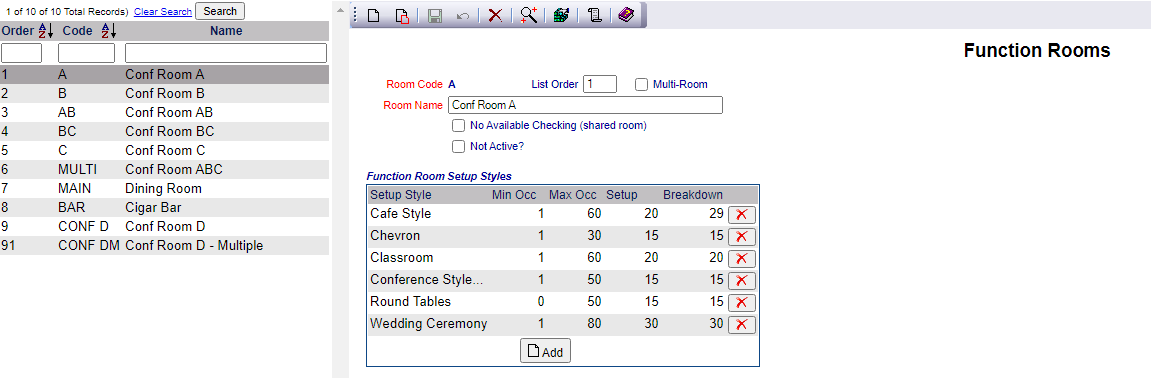This screenshot has width=1151, height=378.
Task: Select Conf Room AB in list
Action: (164, 112)
